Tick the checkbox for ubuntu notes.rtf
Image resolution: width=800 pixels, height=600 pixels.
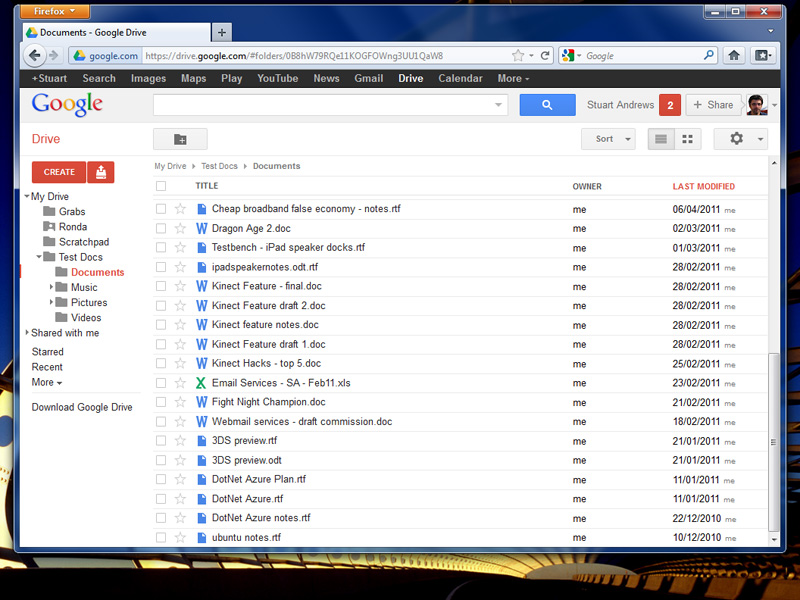pos(161,537)
